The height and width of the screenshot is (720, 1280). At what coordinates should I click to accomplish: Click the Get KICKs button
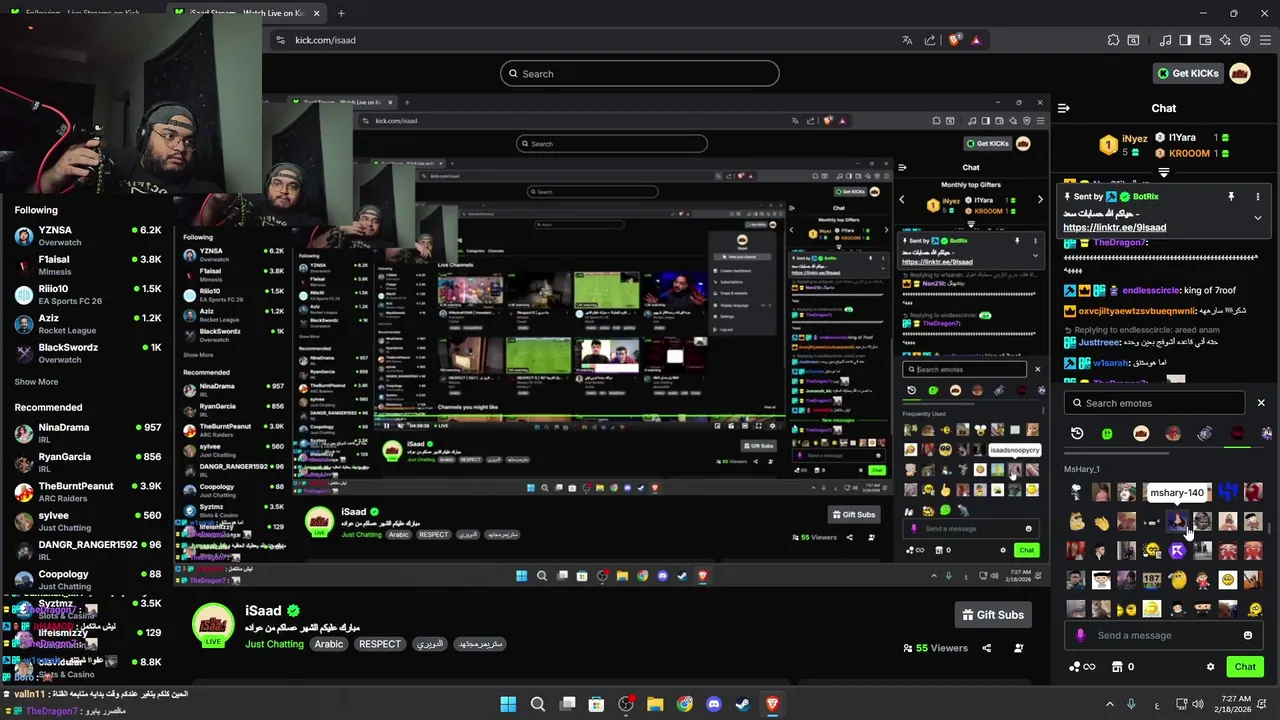[x=1188, y=73]
